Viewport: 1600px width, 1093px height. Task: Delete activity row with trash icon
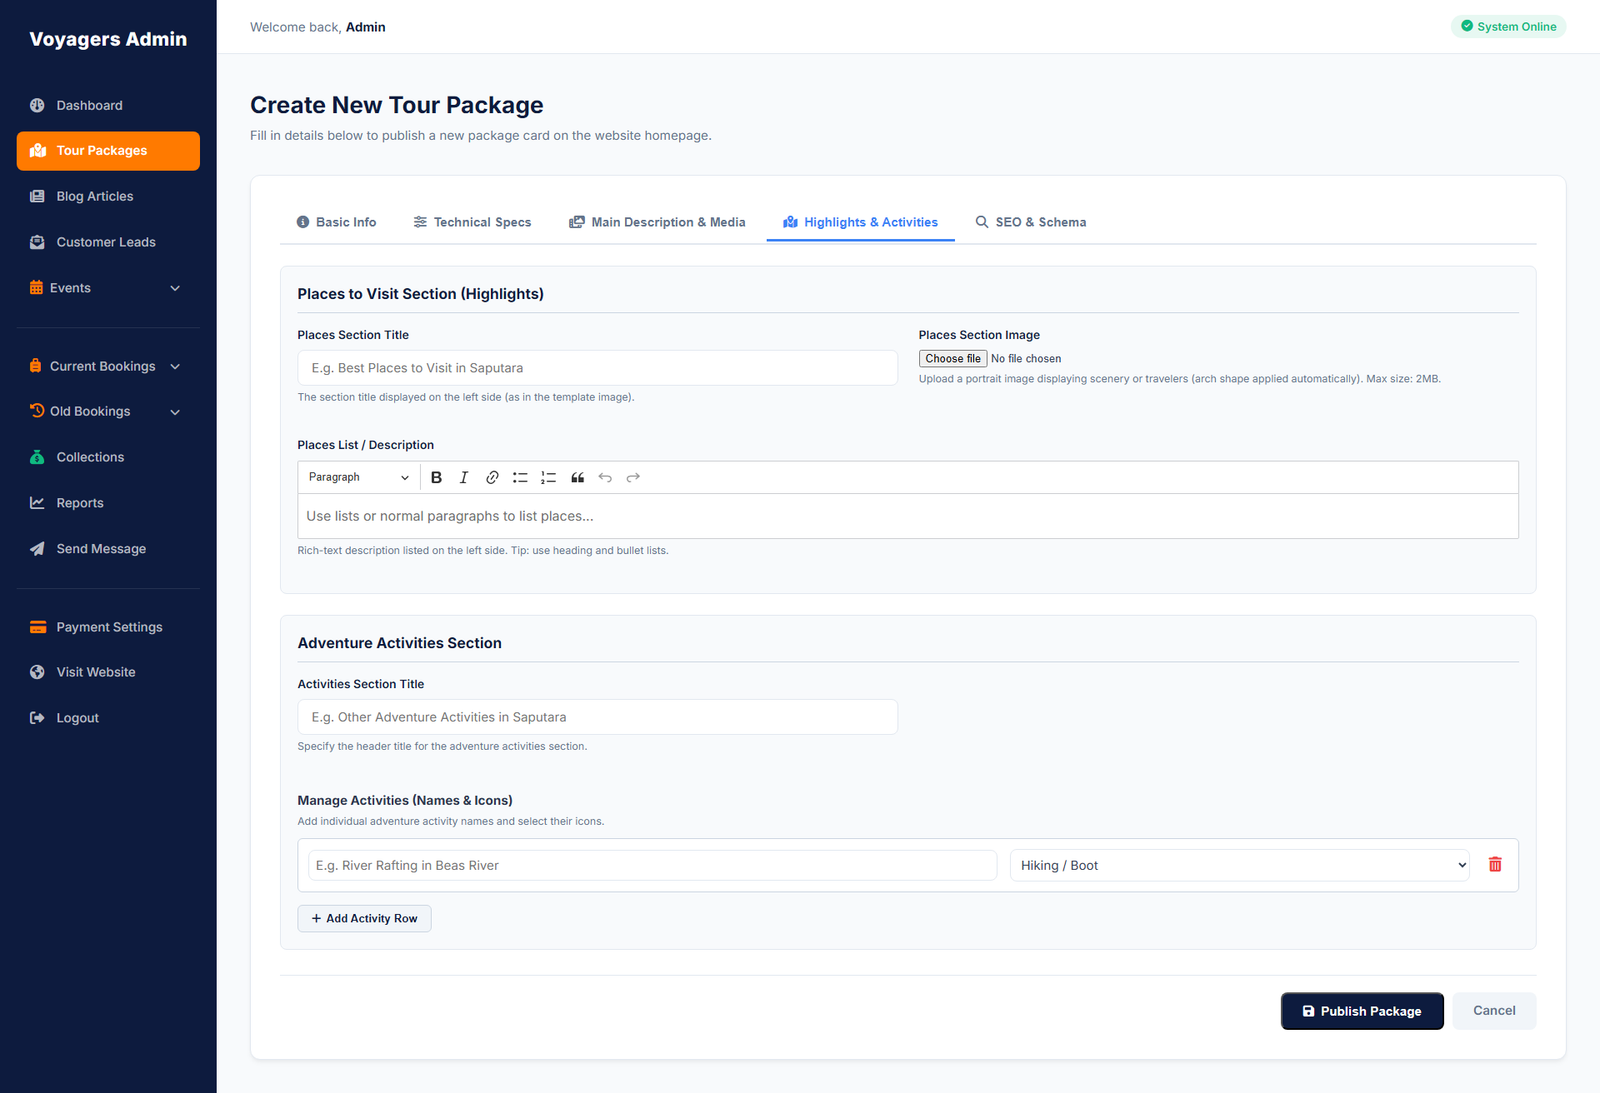(1495, 865)
